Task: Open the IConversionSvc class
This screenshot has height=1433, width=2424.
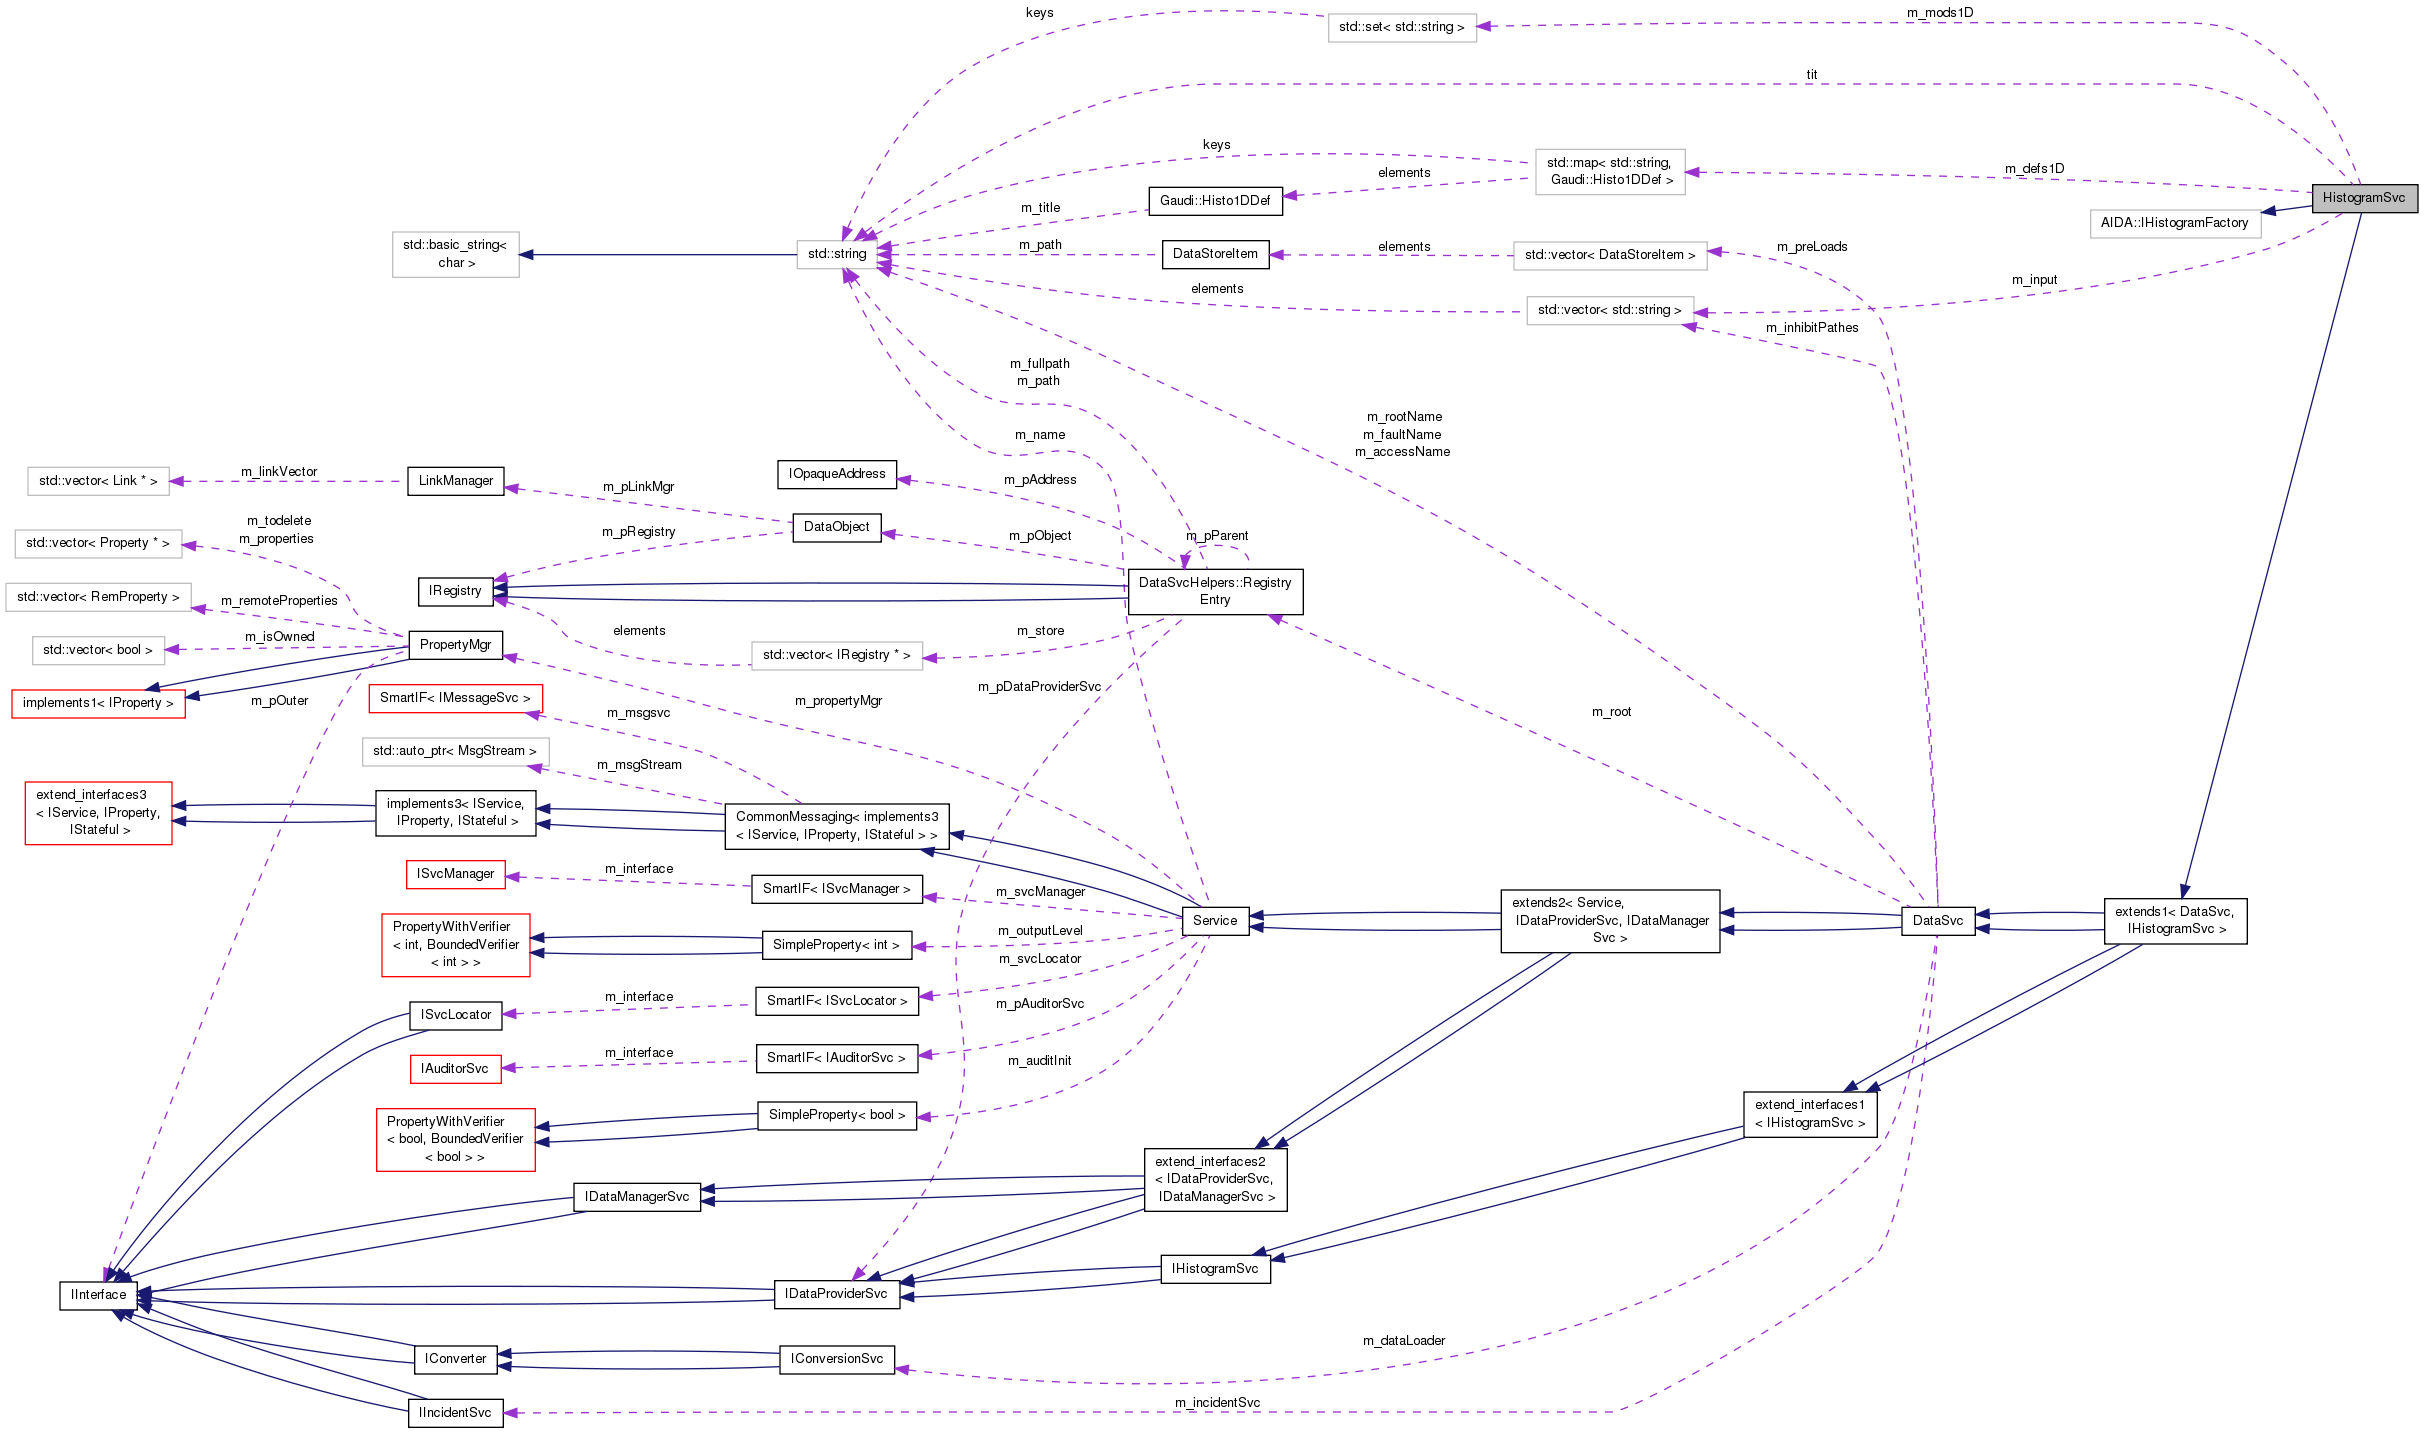Action: (838, 1359)
